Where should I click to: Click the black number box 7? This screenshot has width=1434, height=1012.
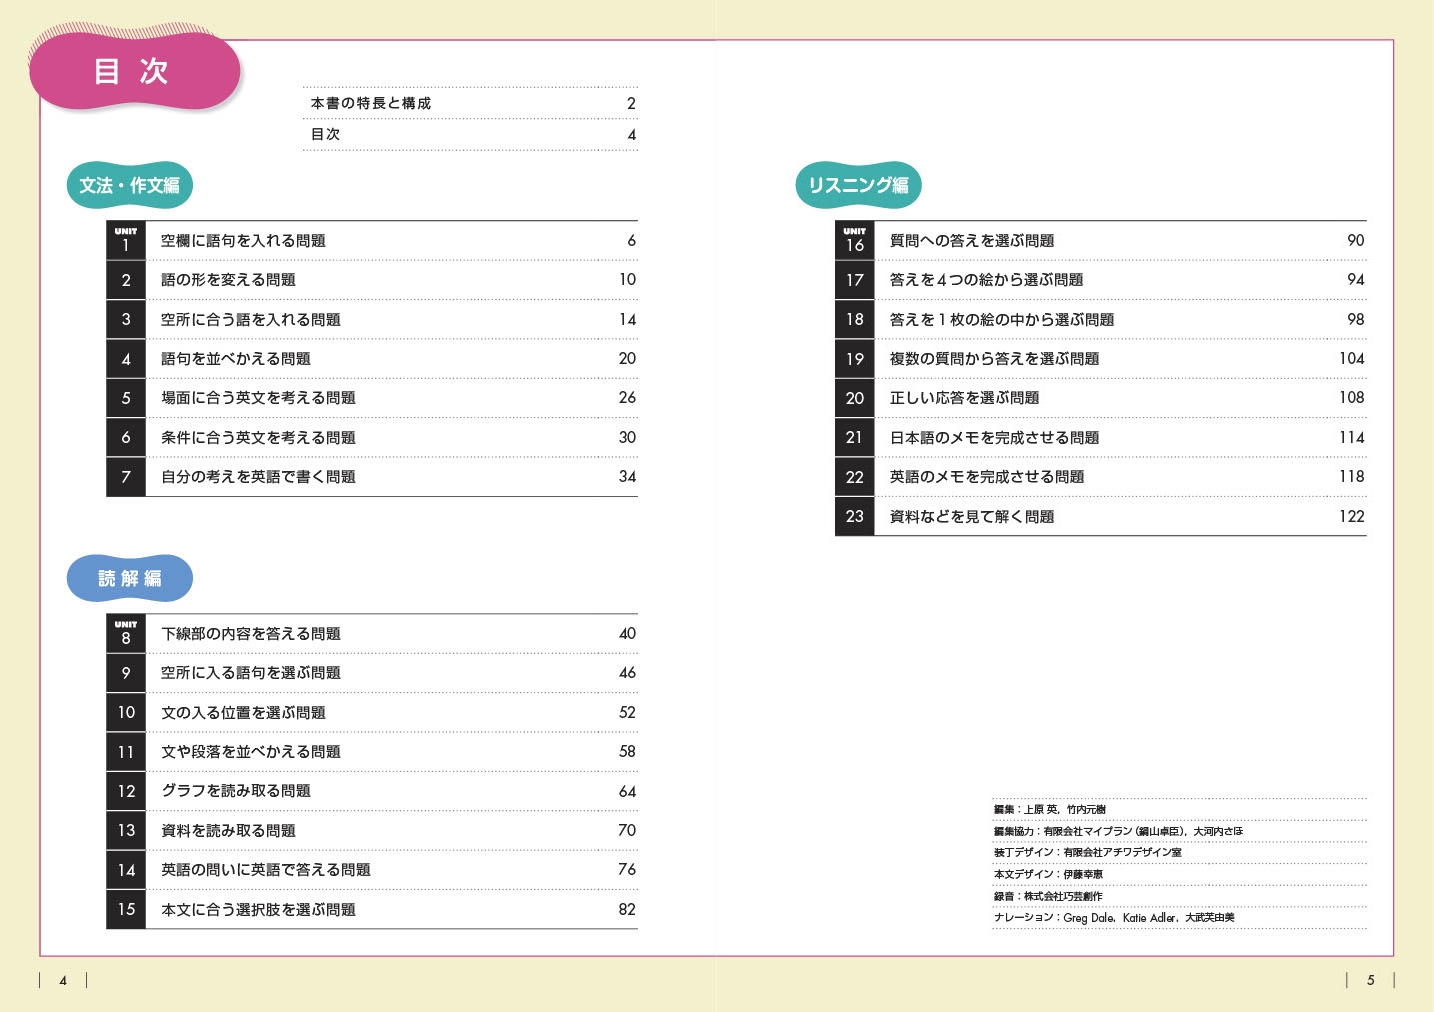pos(126,477)
